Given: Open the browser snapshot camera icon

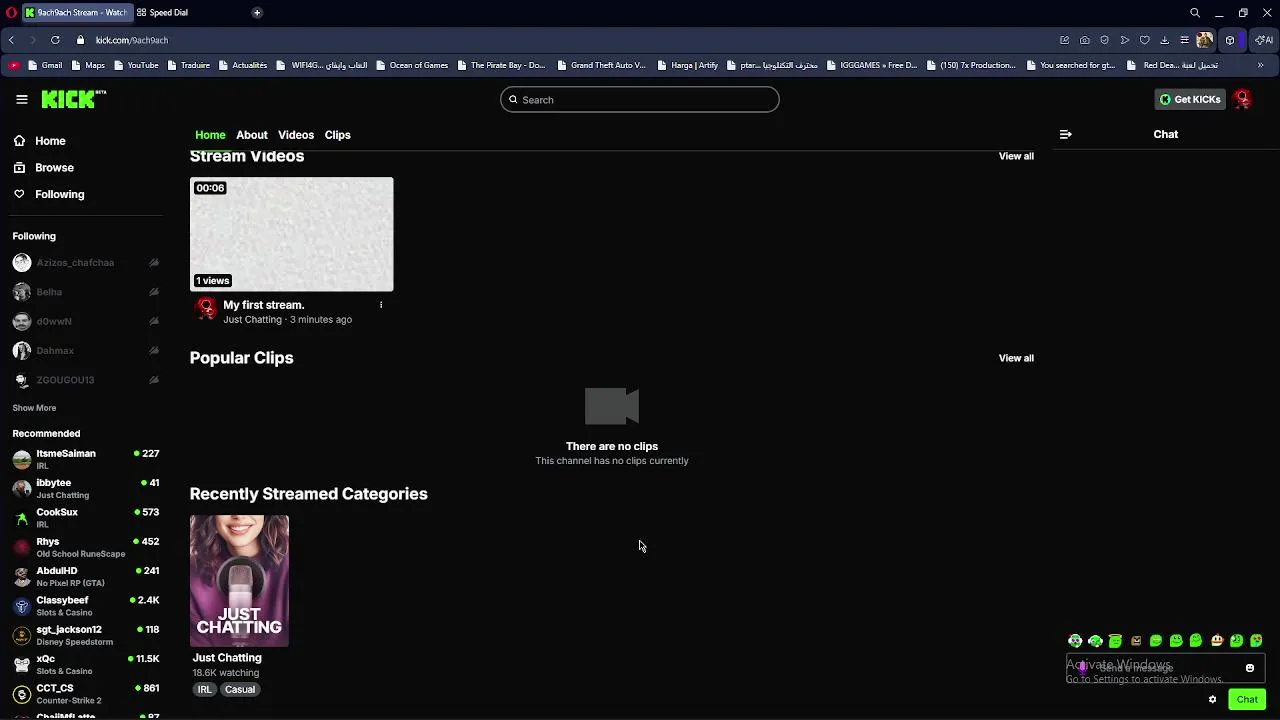Looking at the screenshot, I should point(1085,40).
